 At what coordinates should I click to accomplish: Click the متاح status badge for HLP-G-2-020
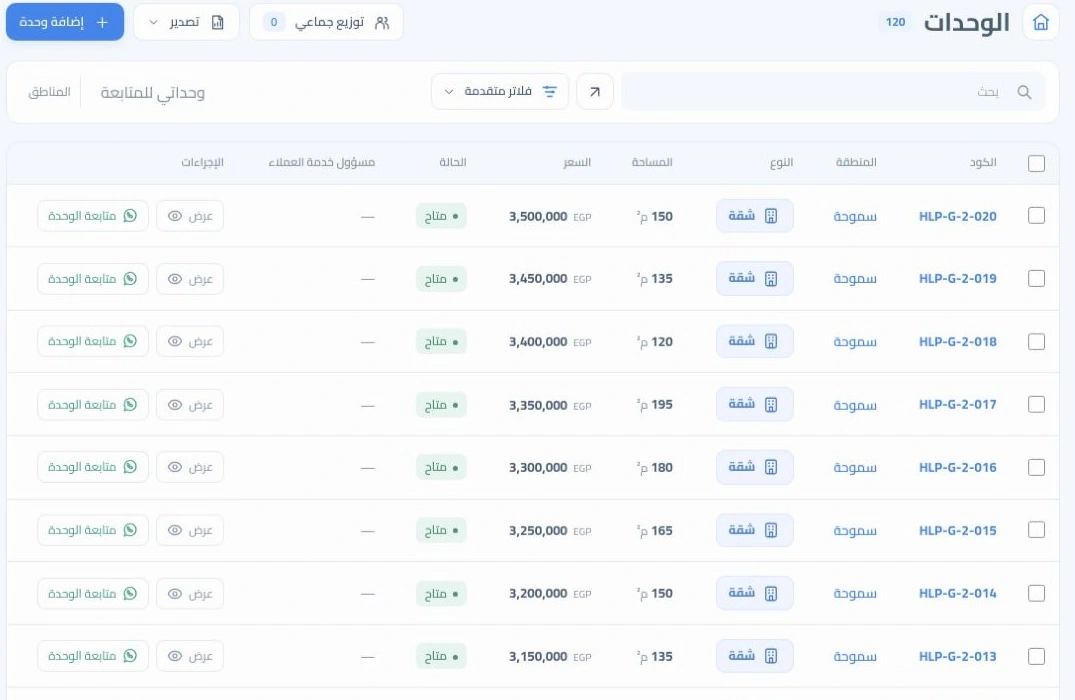click(x=441, y=217)
